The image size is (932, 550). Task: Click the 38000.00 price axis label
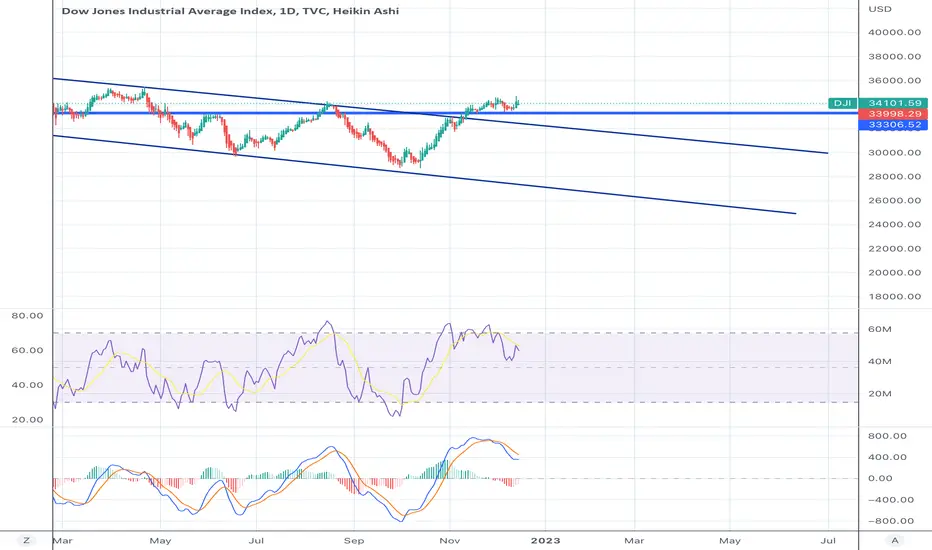pyautogui.click(x=895, y=56)
